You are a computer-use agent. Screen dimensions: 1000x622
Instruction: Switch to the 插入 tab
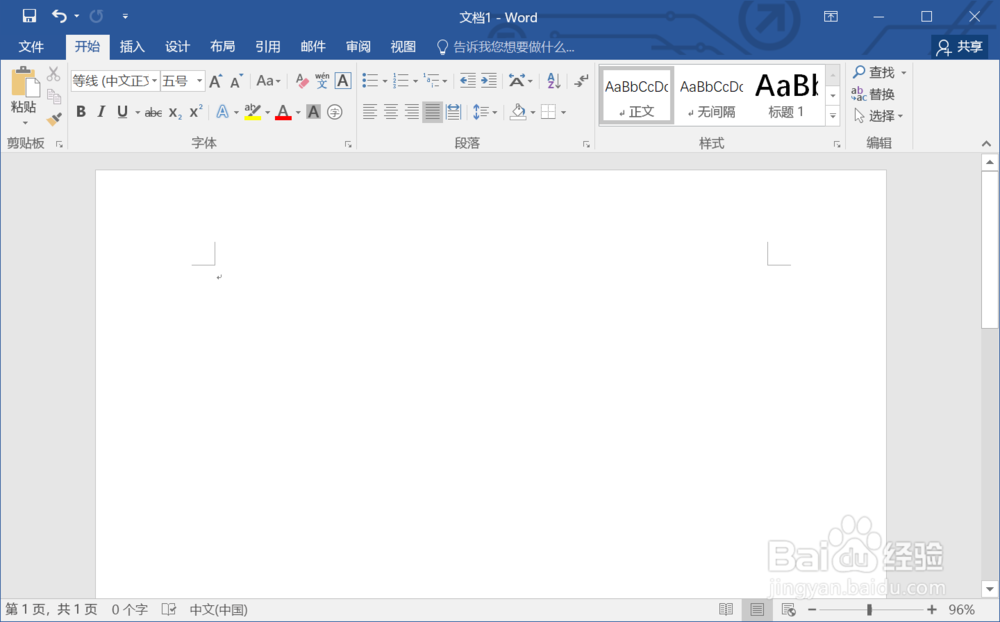(132, 47)
